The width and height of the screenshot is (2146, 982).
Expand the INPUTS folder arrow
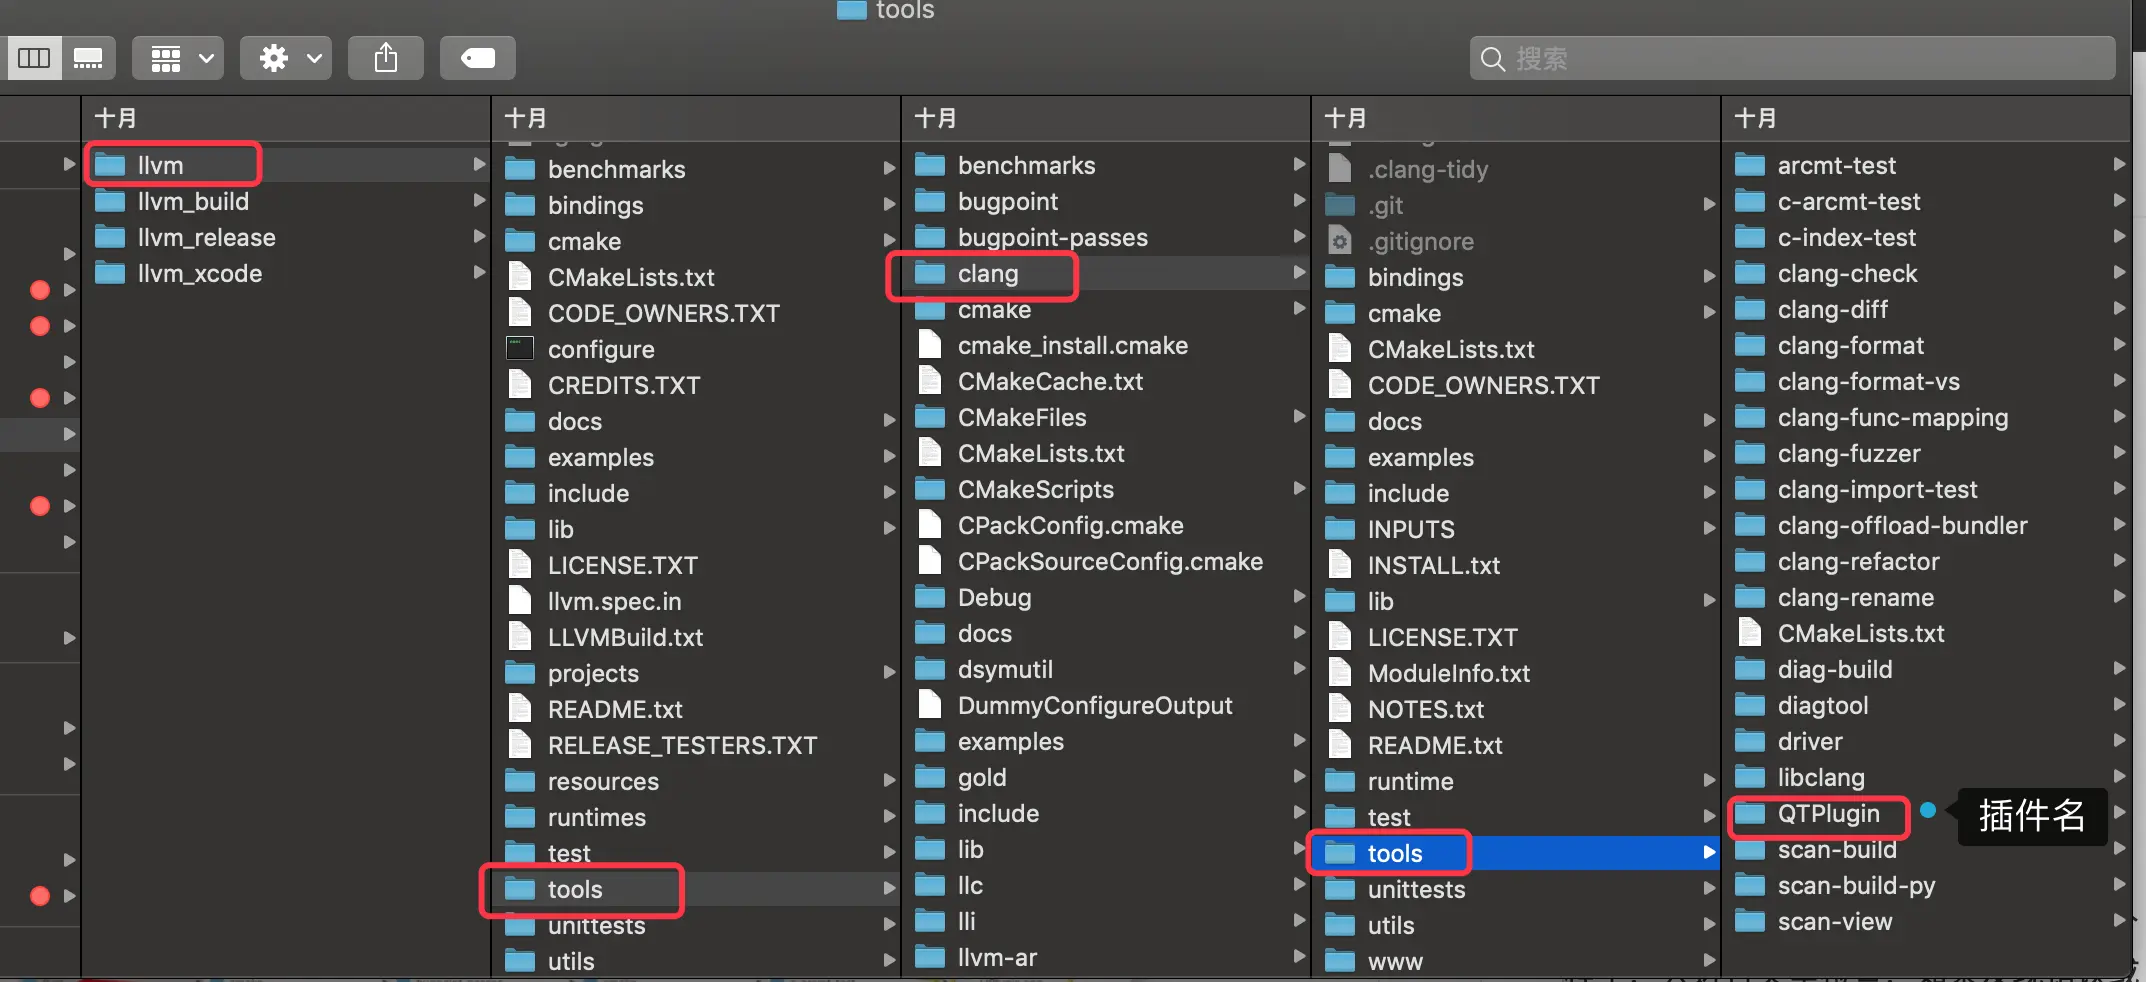1709,528
